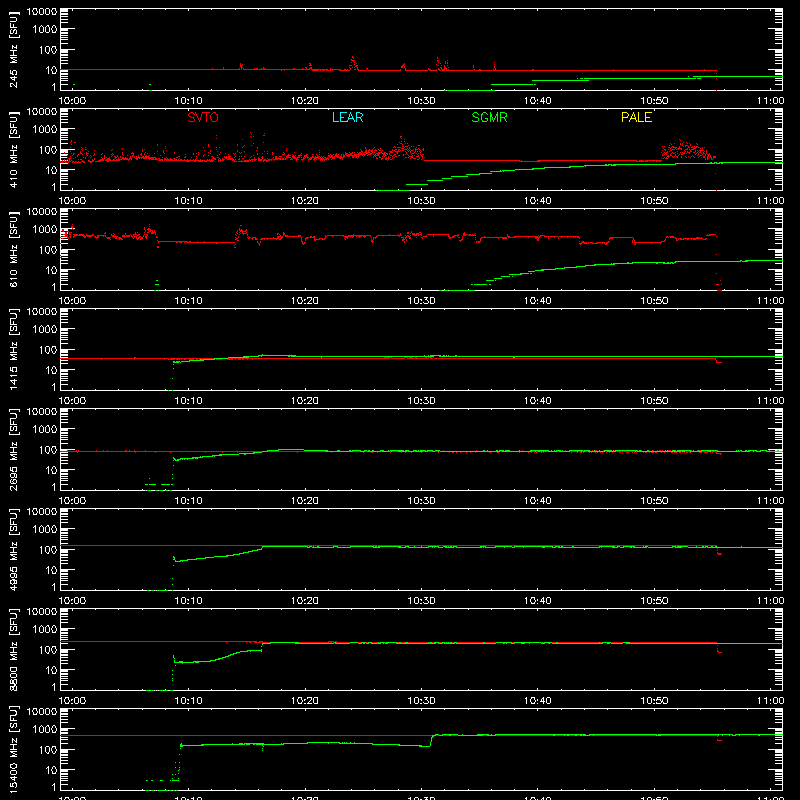The height and width of the screenshot is (800, 800).
Task: Select the 15400 MHz [SFU] axis title
Action: 14,749
